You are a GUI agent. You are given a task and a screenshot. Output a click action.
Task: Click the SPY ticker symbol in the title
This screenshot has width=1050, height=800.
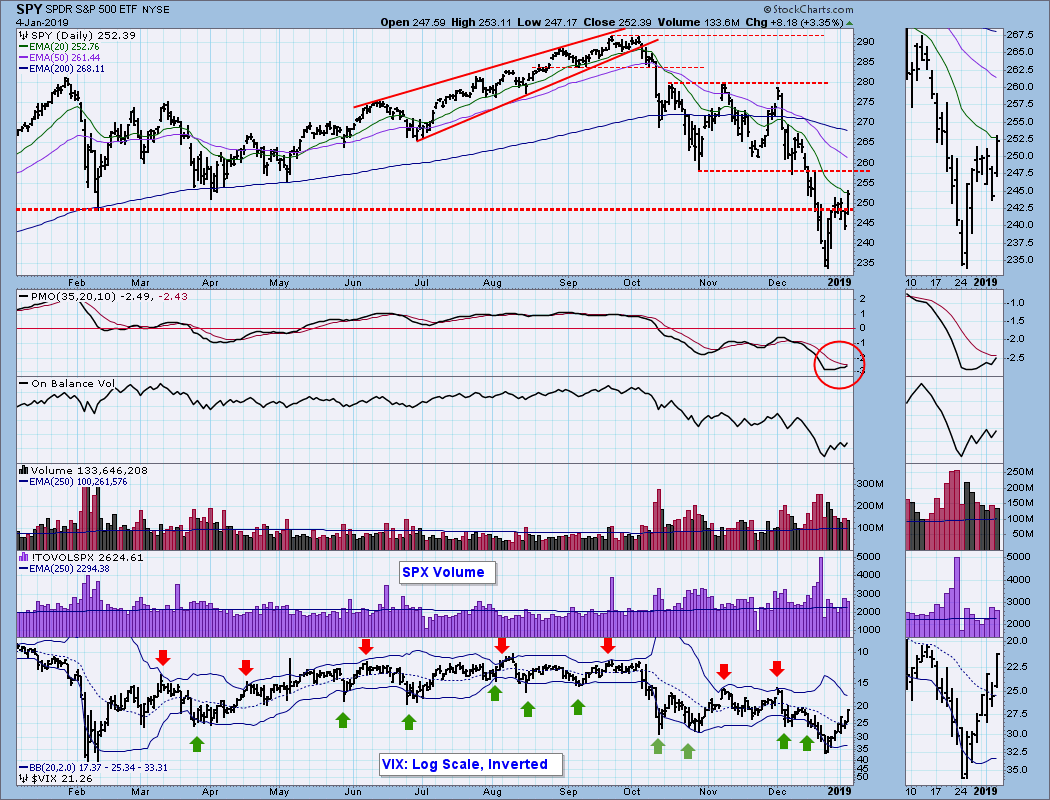tap(29, 9)
